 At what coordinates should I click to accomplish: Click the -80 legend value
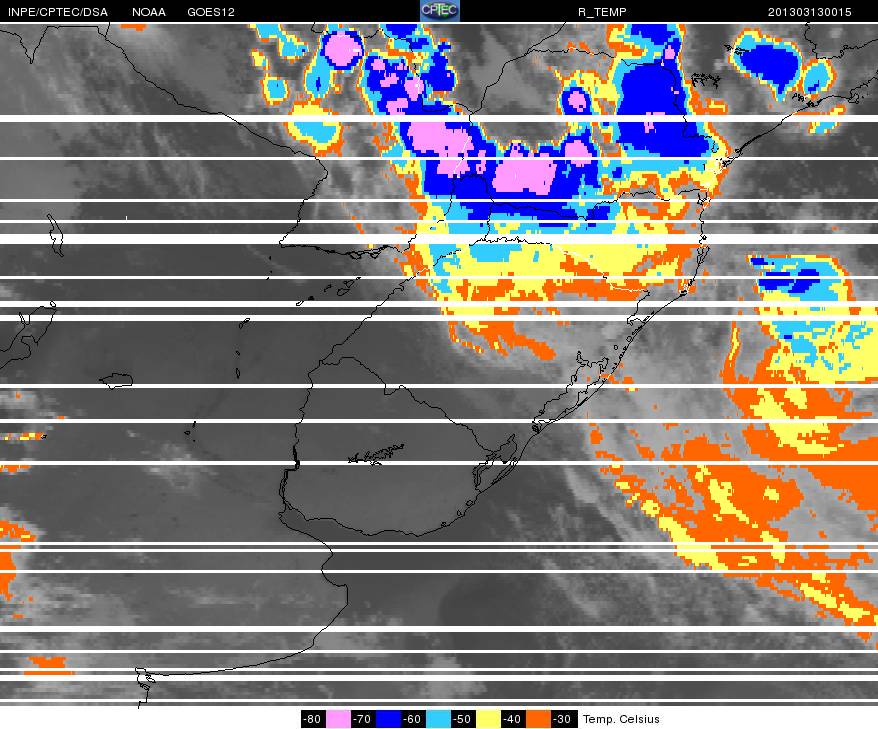(x=313, y=719)
